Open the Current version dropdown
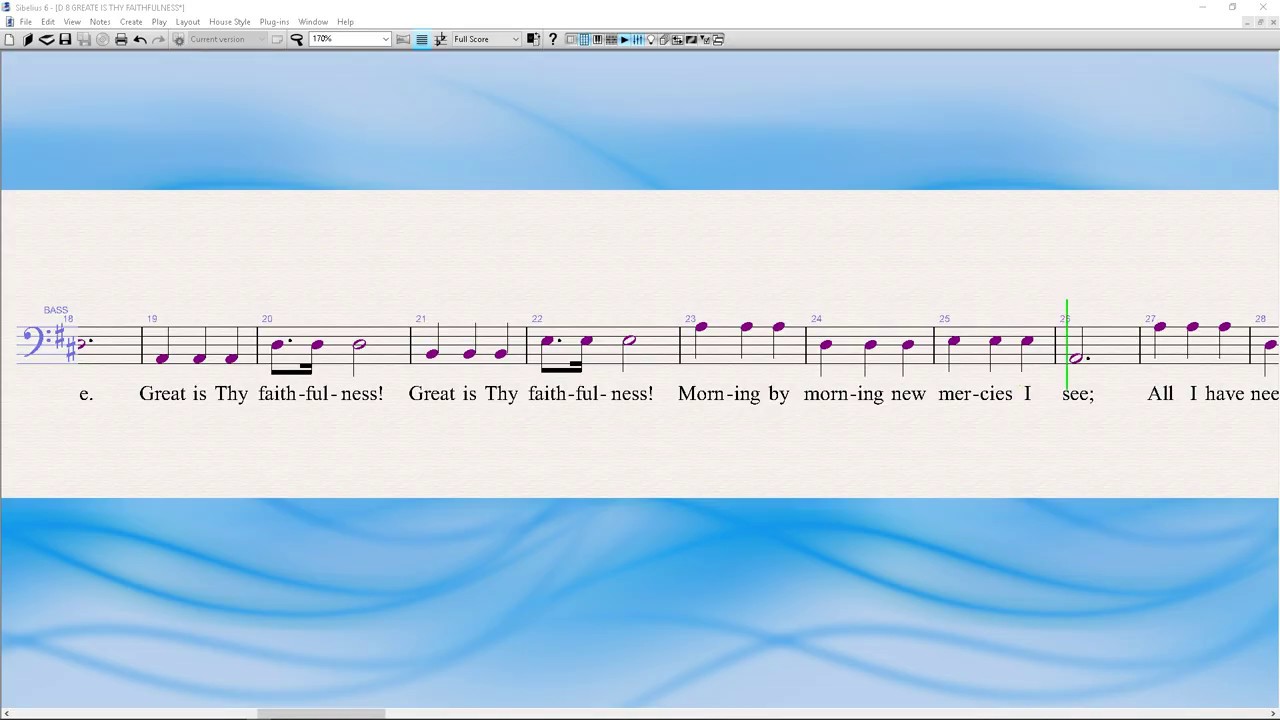The image size is (1280, 720). tap(262, 39)
